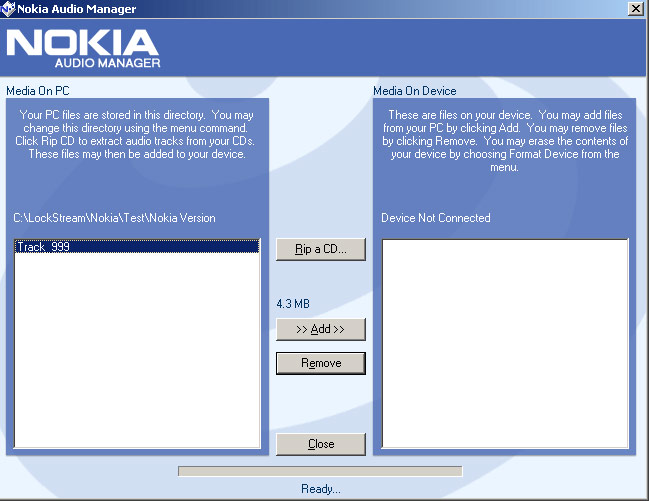
Task: Add selected track to the device
Action: click(321, 329)
